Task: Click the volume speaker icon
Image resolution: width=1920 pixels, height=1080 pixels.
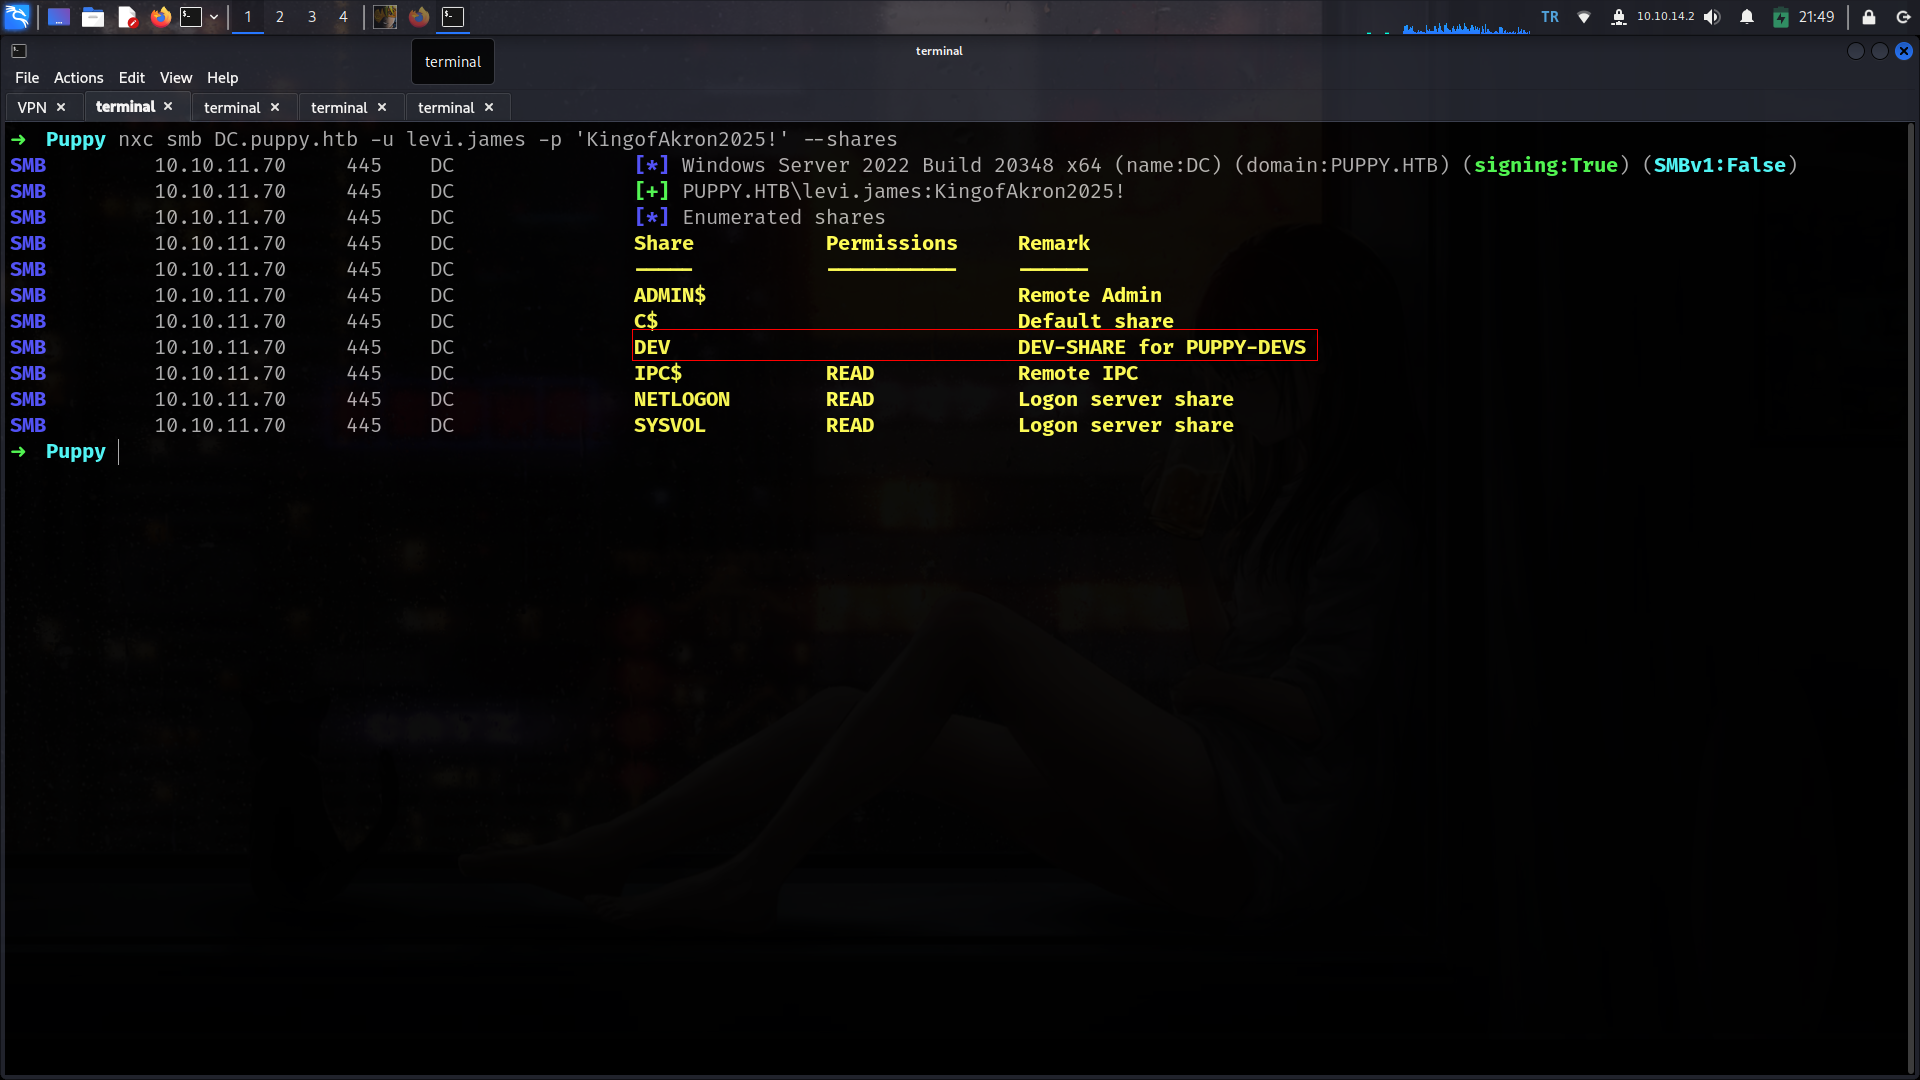Action: click(1712, 17)
